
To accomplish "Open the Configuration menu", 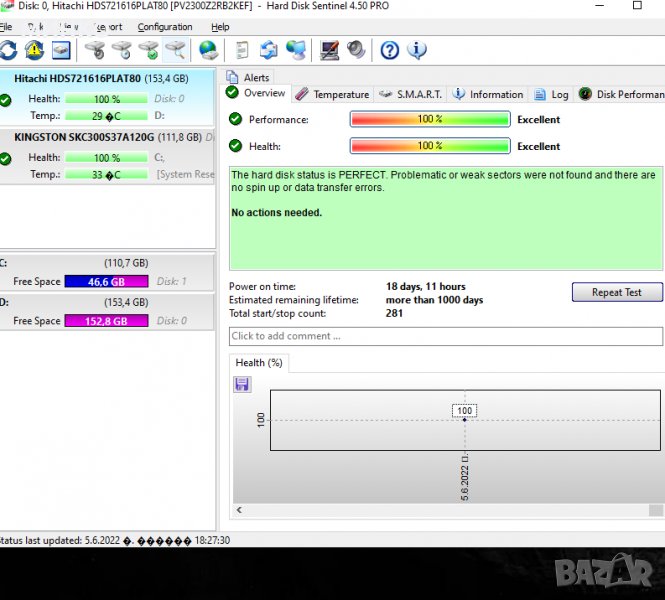I will tap(165, 27).
